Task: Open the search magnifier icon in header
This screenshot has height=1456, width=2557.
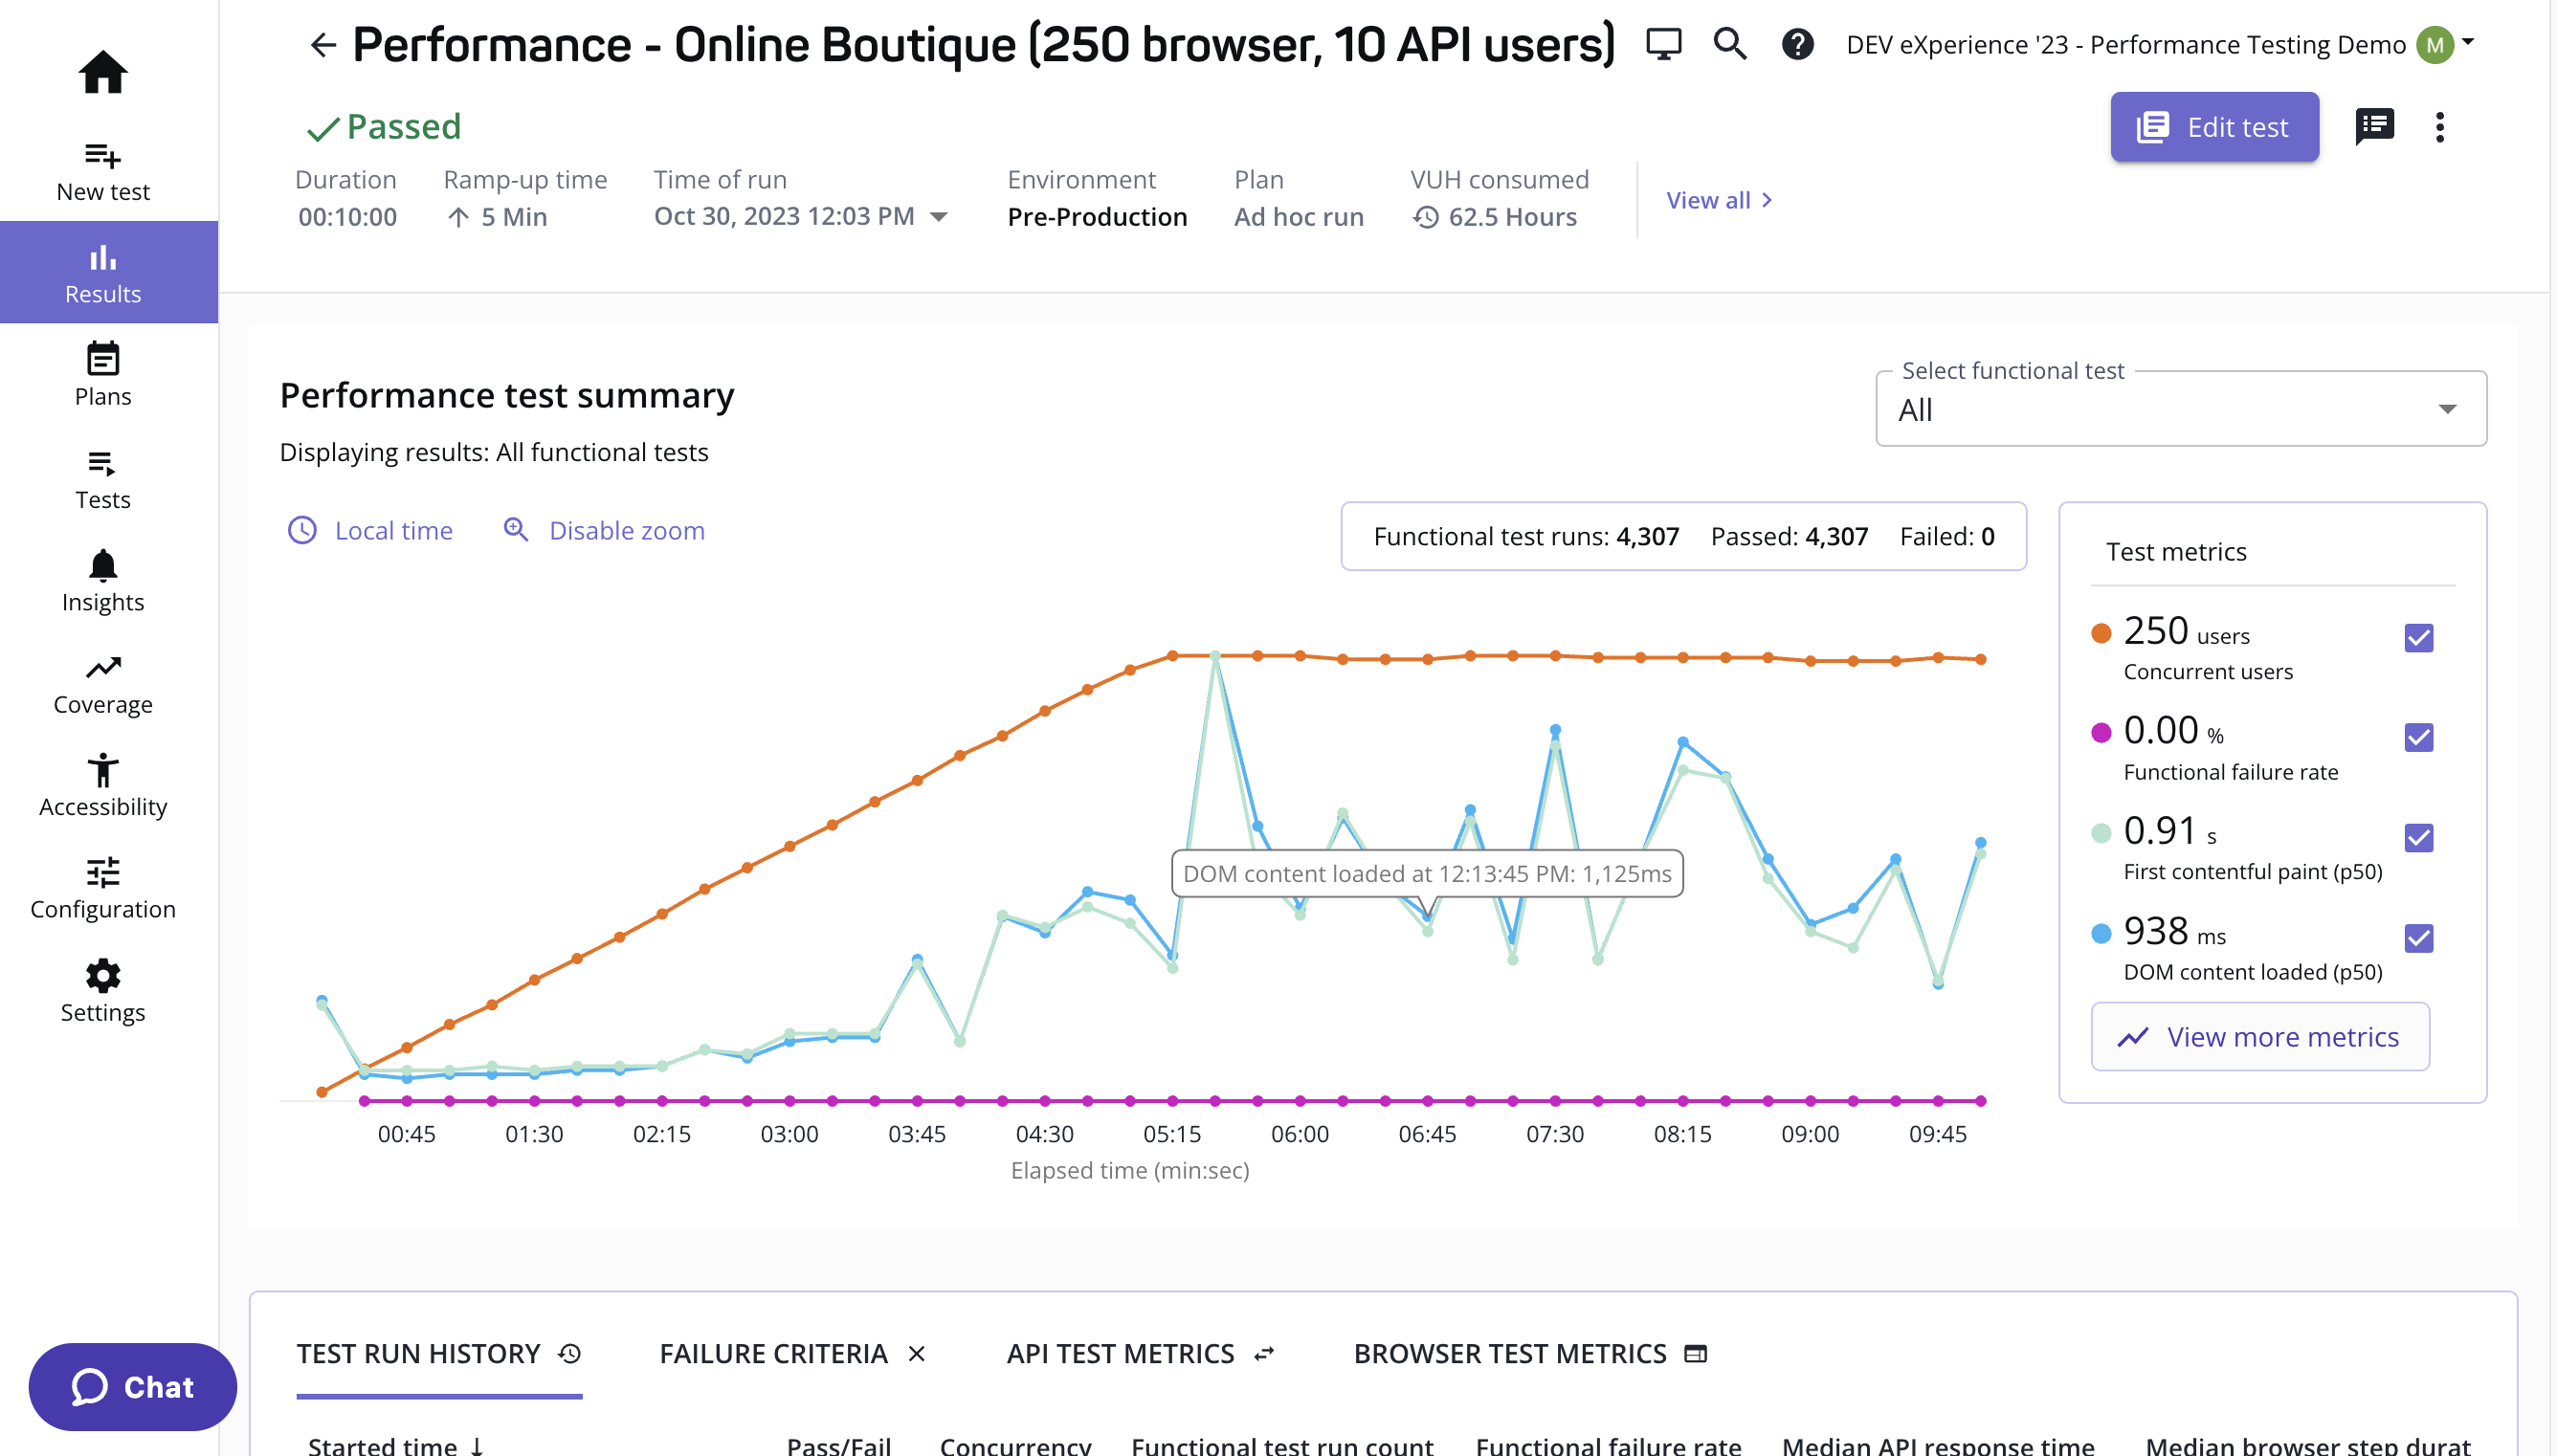Action: coord(1729,45)
